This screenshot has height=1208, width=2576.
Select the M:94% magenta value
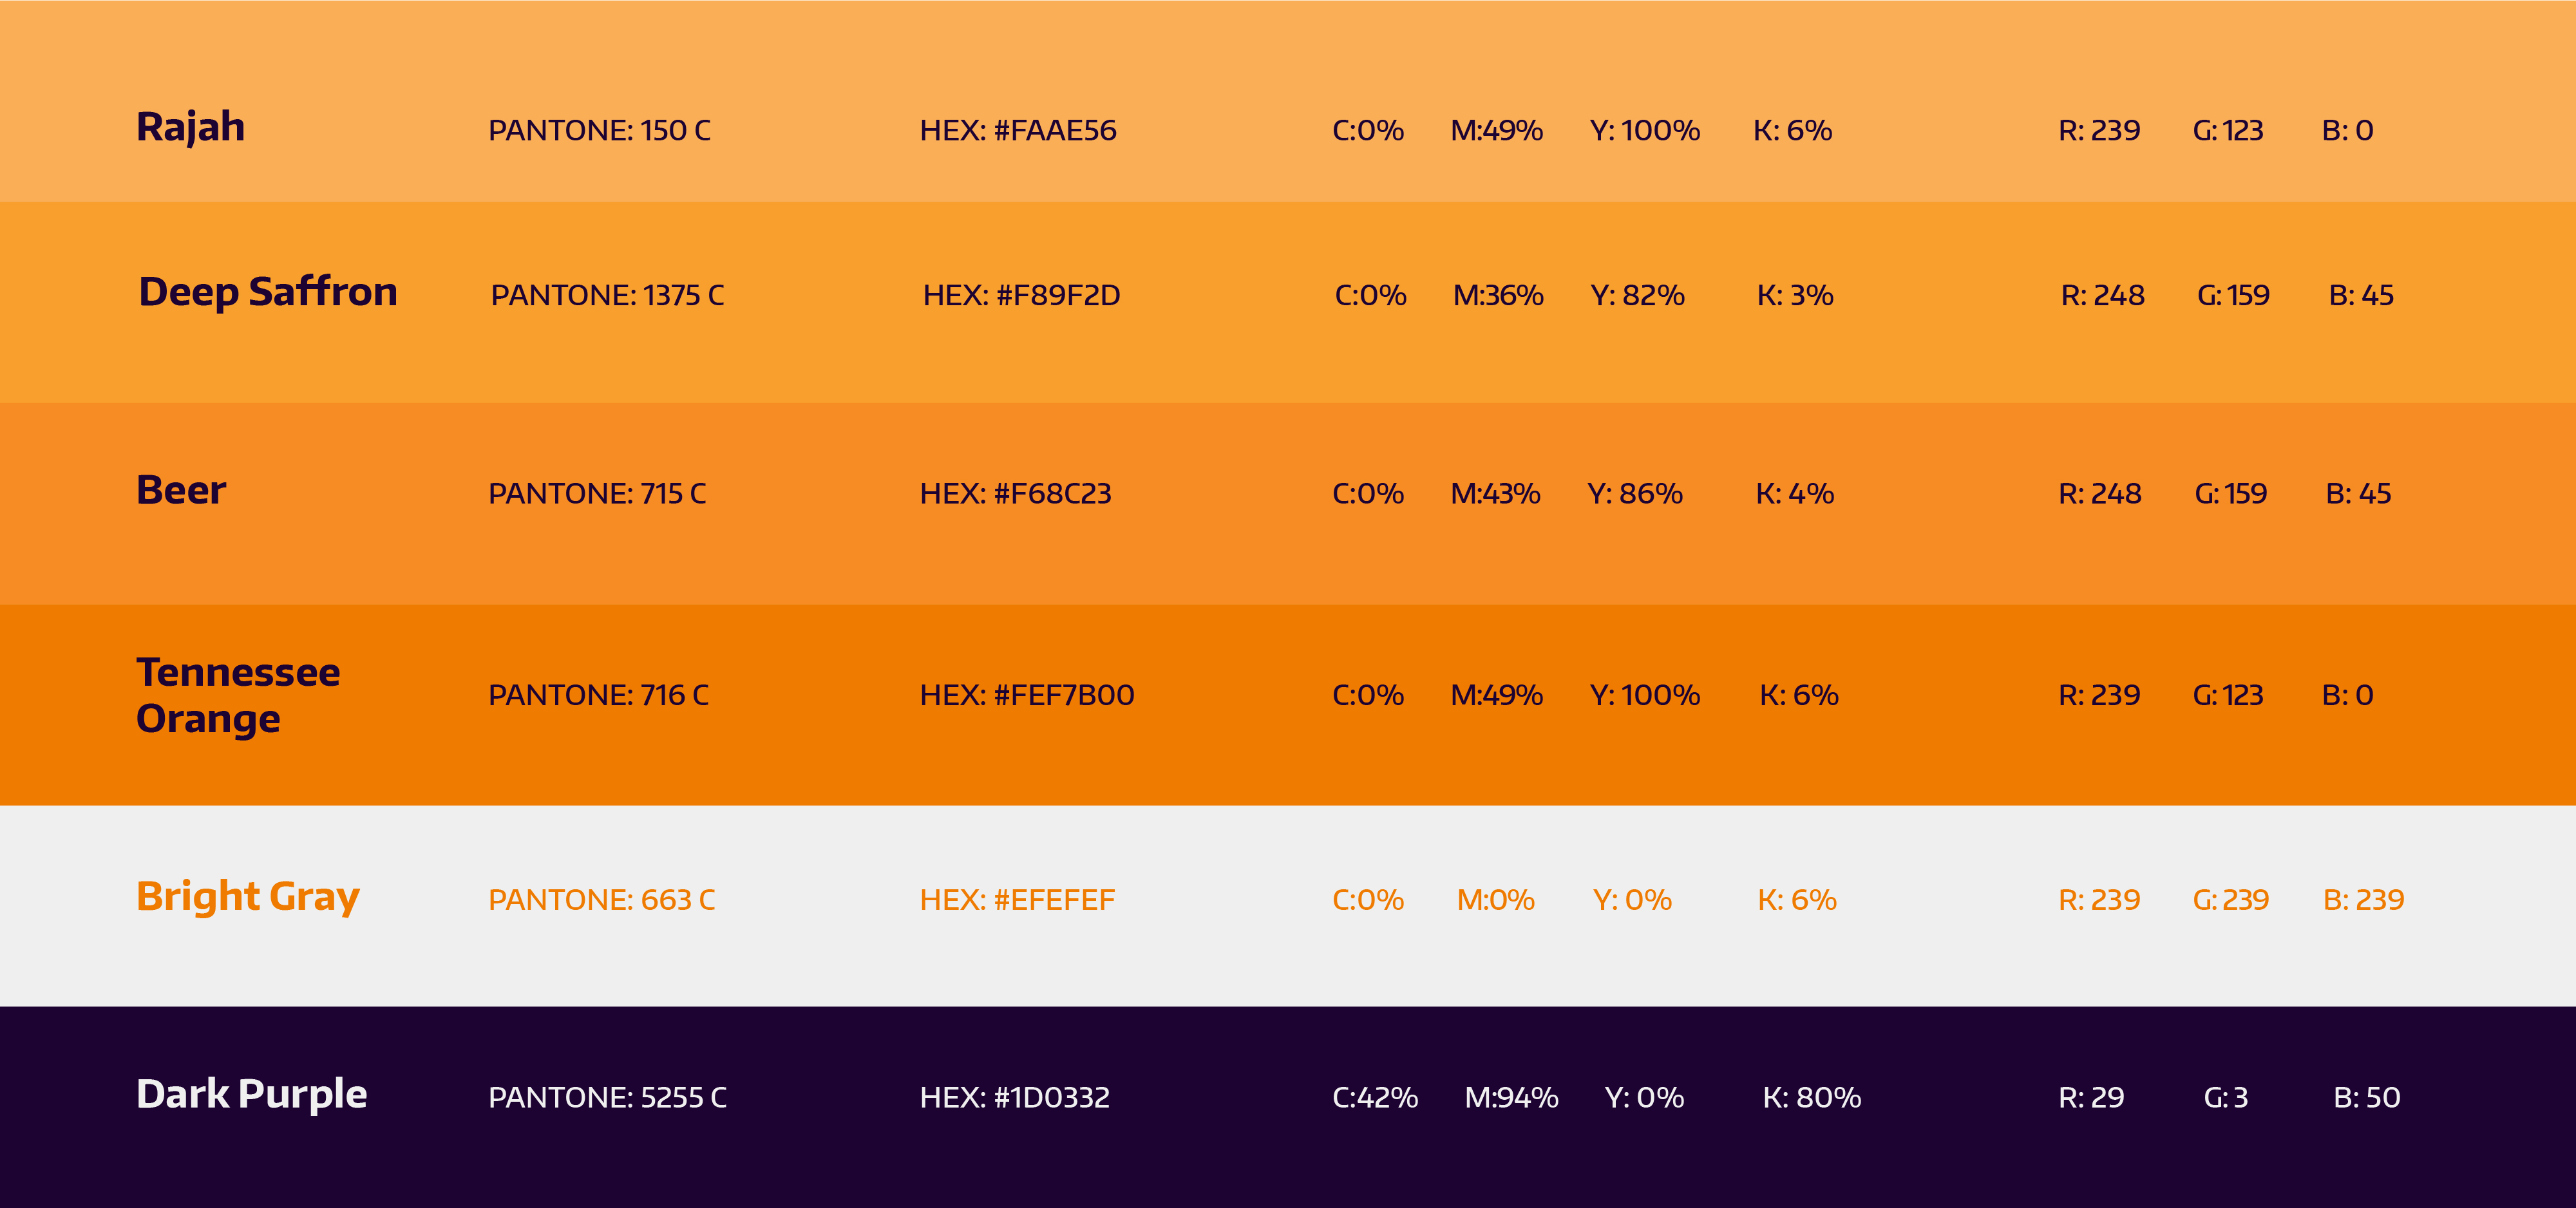pos(1511,1098)
